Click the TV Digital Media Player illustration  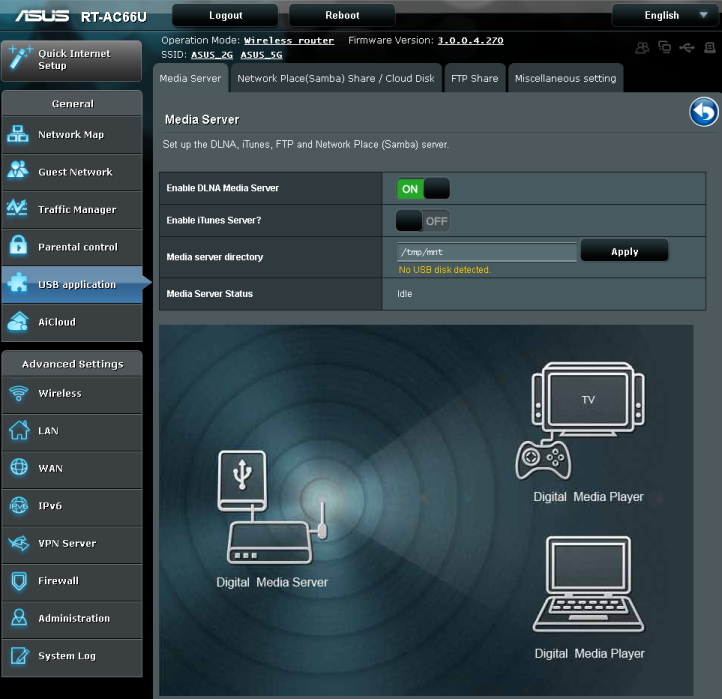580,421
